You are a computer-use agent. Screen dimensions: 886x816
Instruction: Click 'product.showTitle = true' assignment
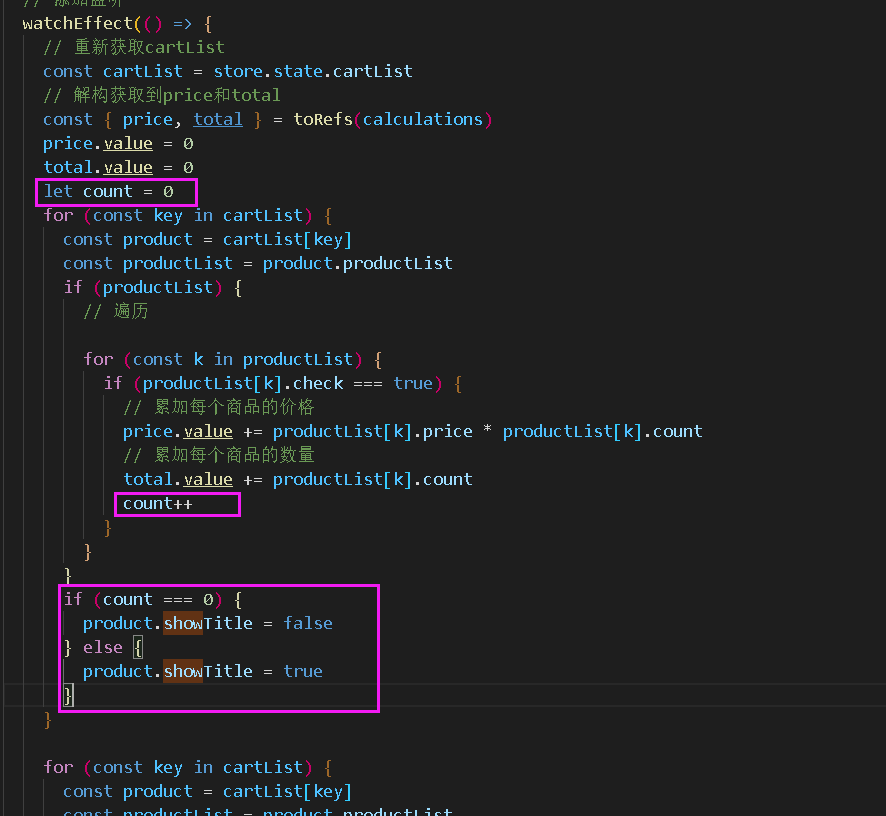[203, 671]
